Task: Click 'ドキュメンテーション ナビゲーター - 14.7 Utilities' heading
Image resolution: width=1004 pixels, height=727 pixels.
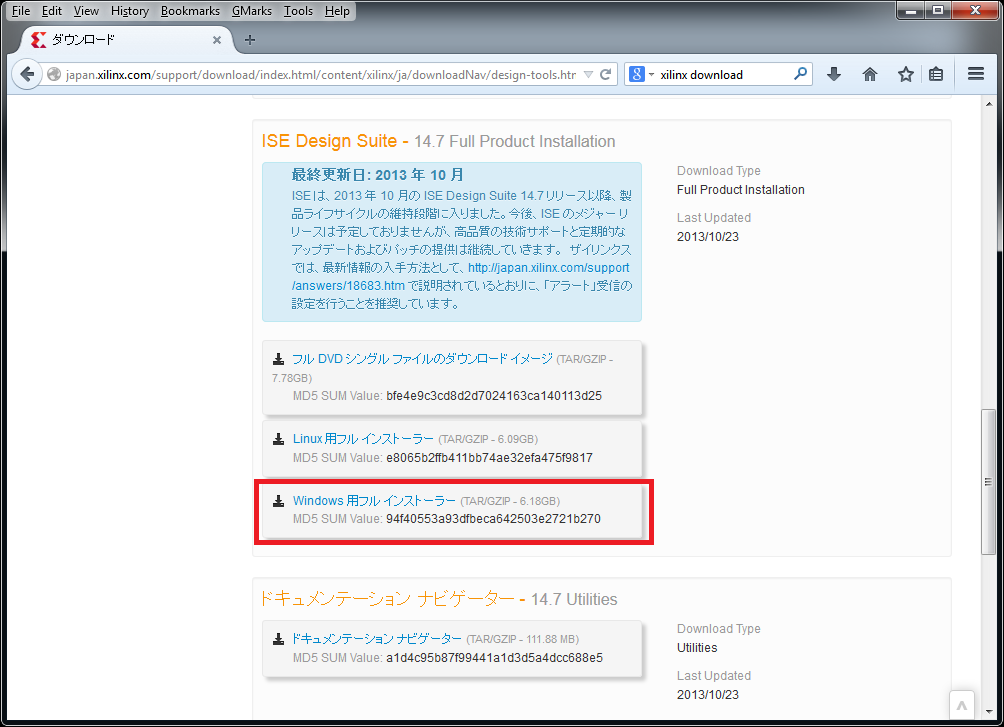Action: point(439,599)
